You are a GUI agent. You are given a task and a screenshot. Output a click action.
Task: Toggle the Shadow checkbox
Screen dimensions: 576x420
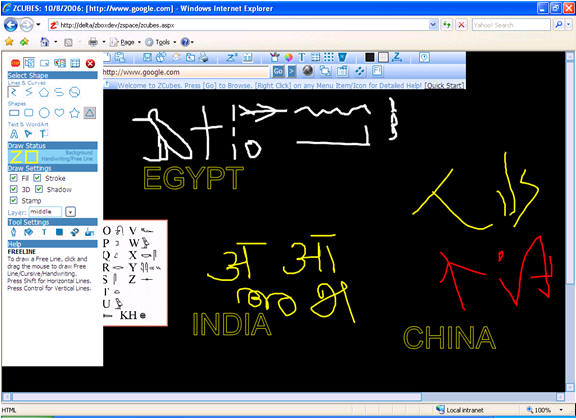tap(39, 189)
